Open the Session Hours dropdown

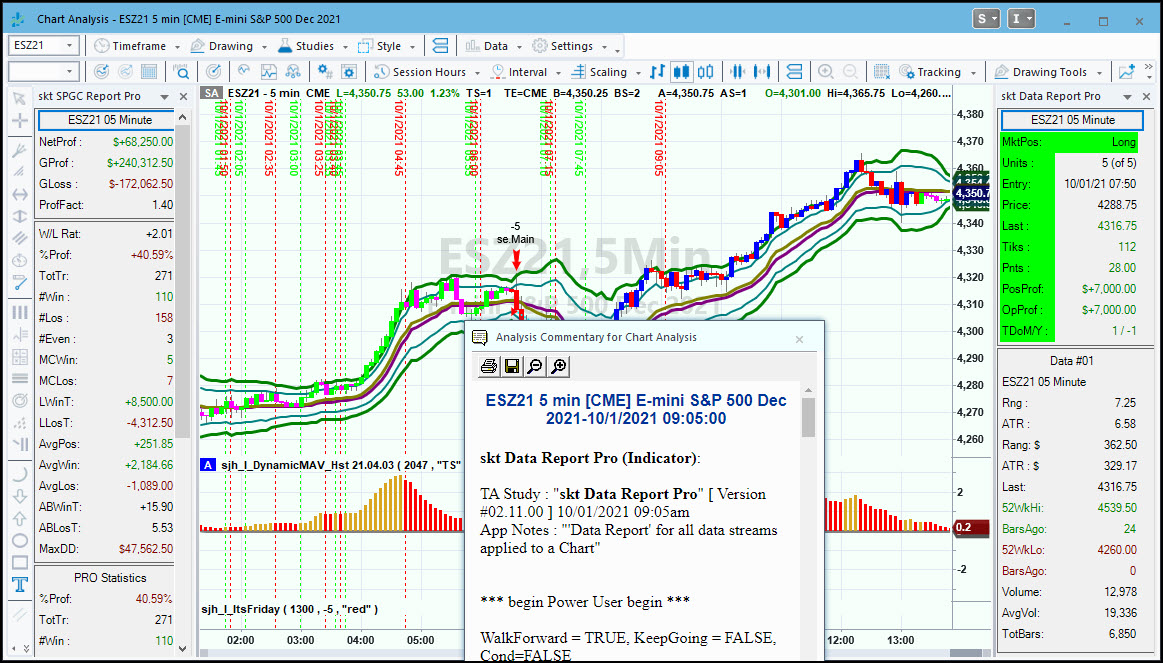point(426,72)
